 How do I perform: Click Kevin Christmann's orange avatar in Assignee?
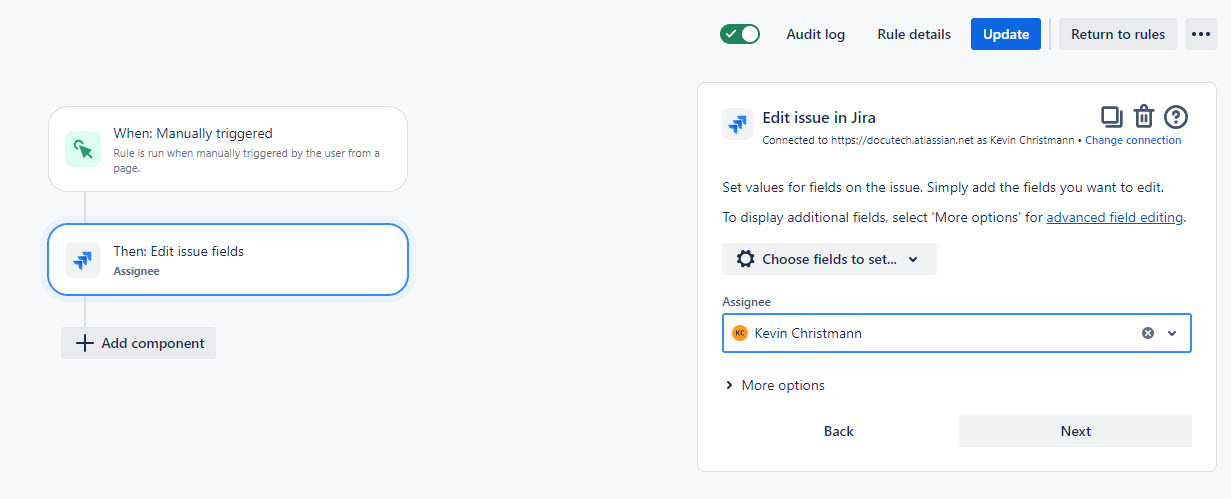[x=740, y=333]
